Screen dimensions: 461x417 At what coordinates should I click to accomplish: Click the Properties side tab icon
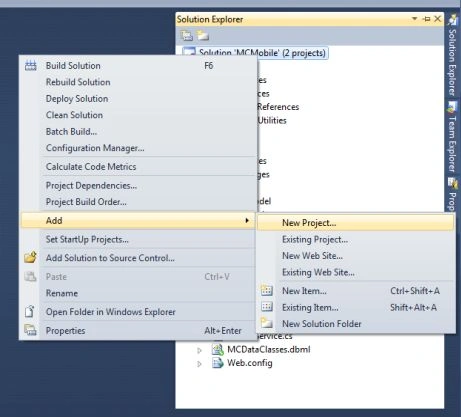453,183
